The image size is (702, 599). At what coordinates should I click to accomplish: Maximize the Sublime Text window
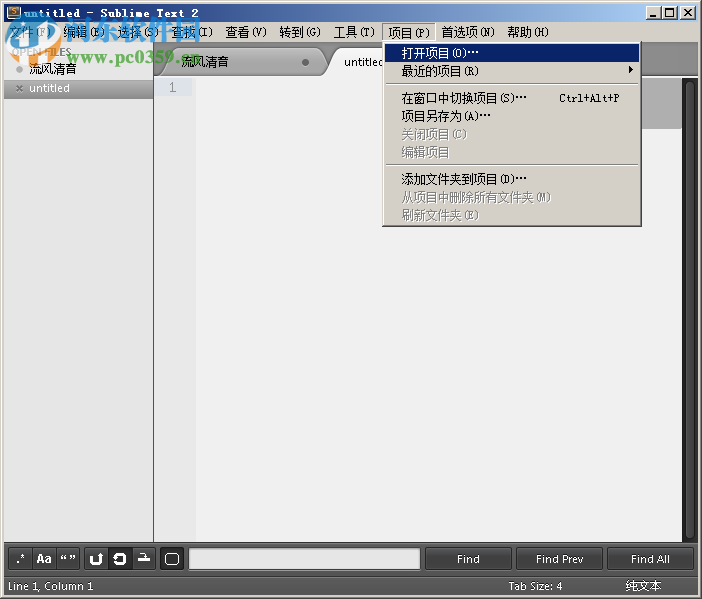point(670,13)
